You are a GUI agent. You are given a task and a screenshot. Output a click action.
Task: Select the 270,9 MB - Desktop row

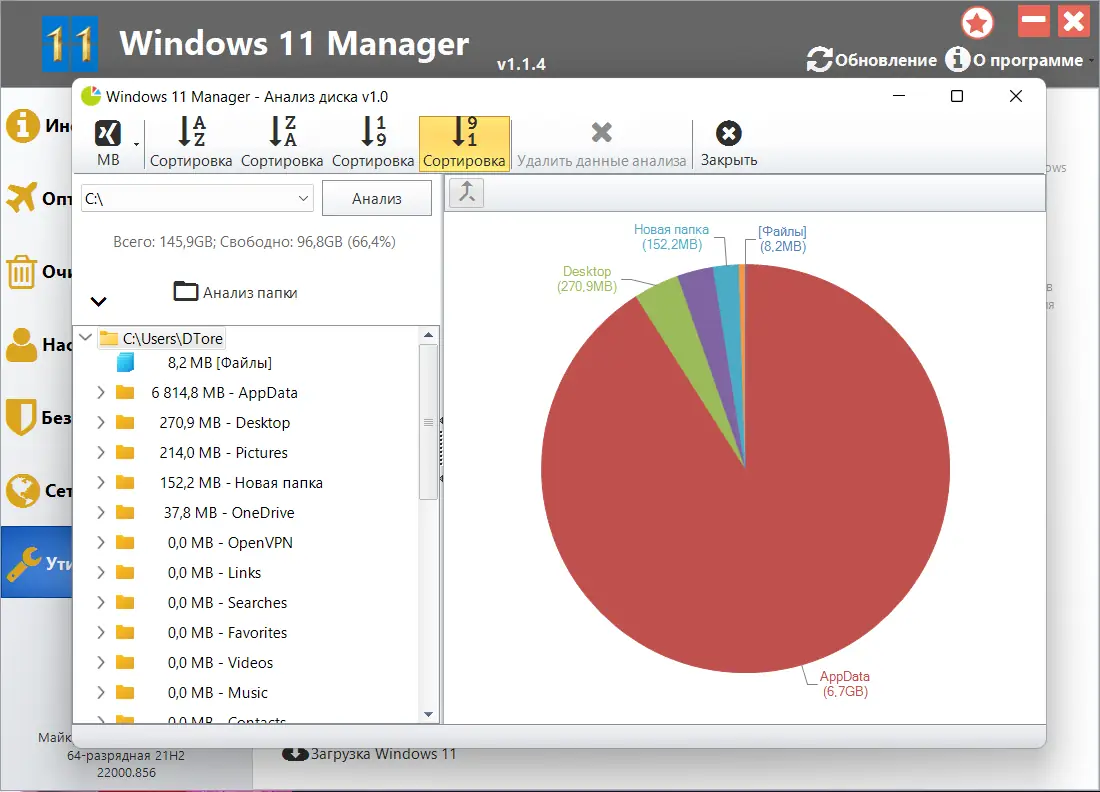(x=224, y=422)
